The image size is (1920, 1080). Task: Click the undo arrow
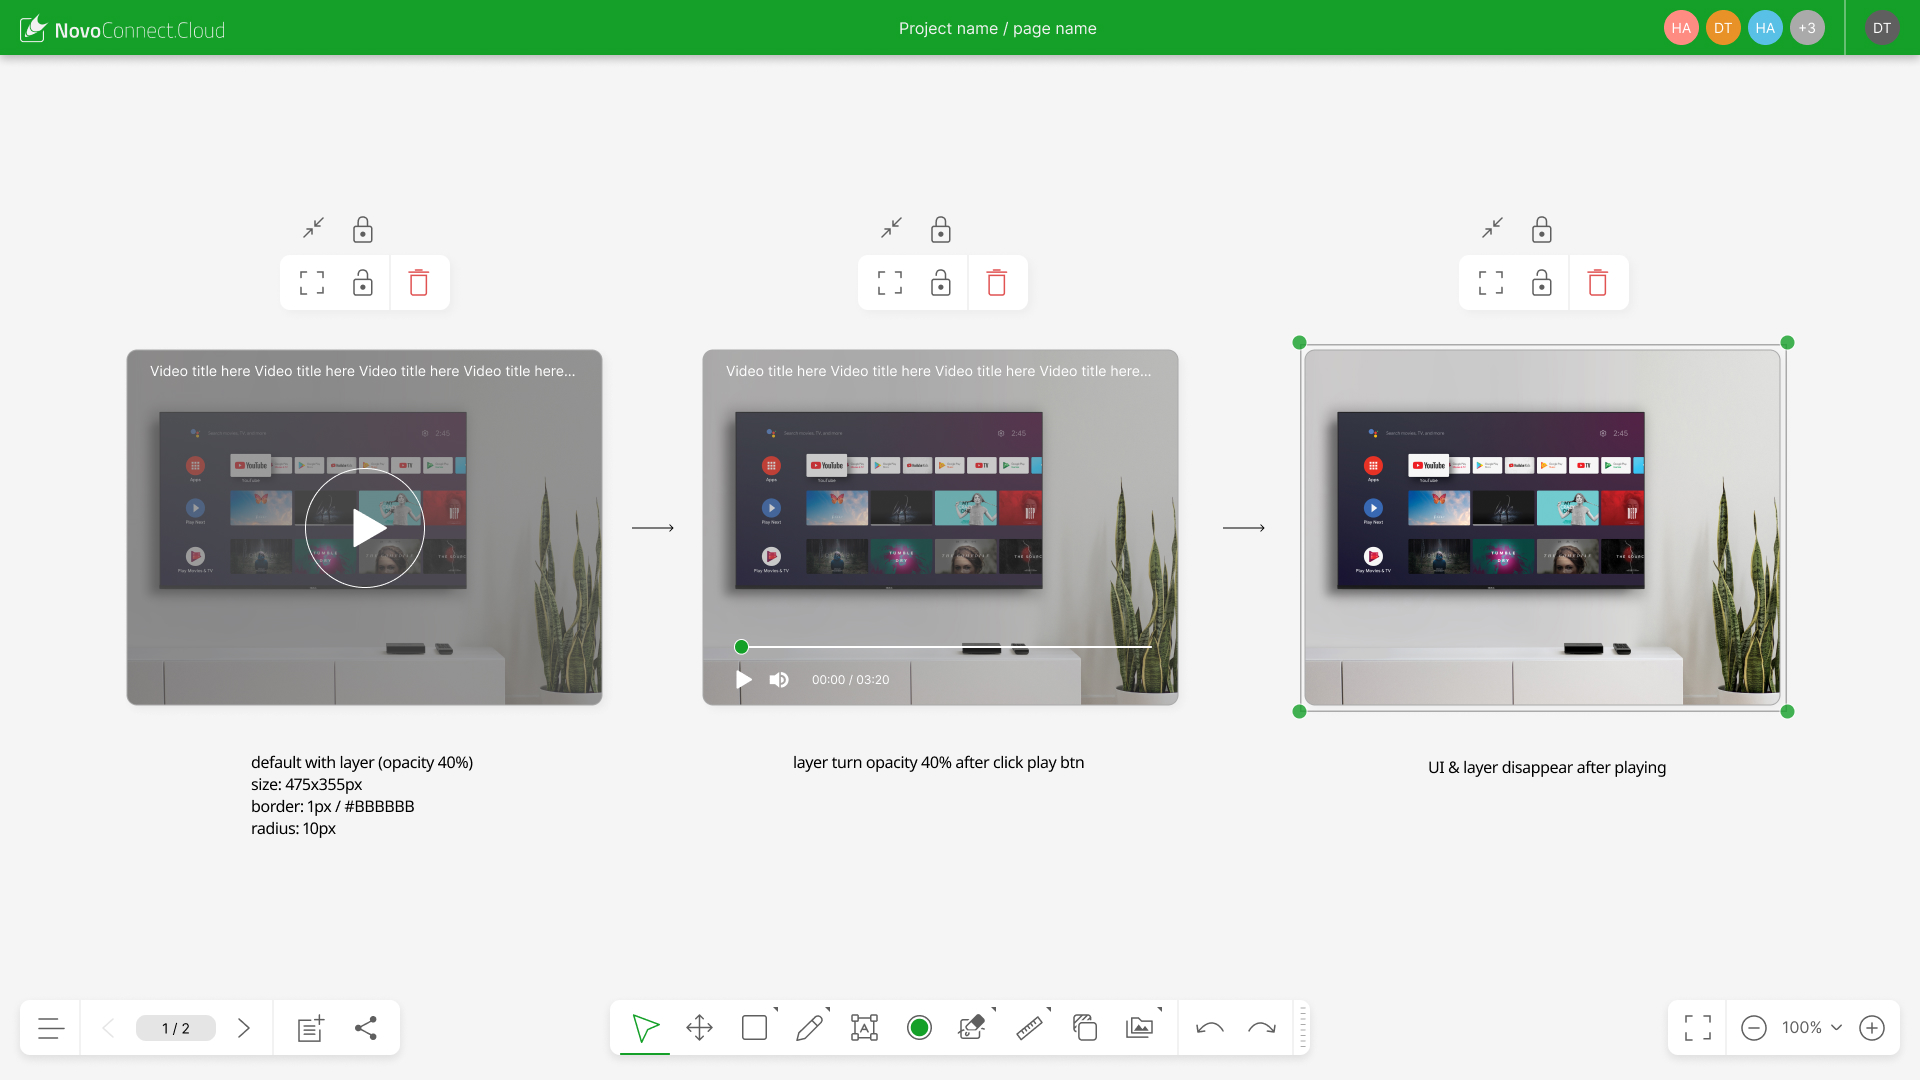[1210, 1028]
